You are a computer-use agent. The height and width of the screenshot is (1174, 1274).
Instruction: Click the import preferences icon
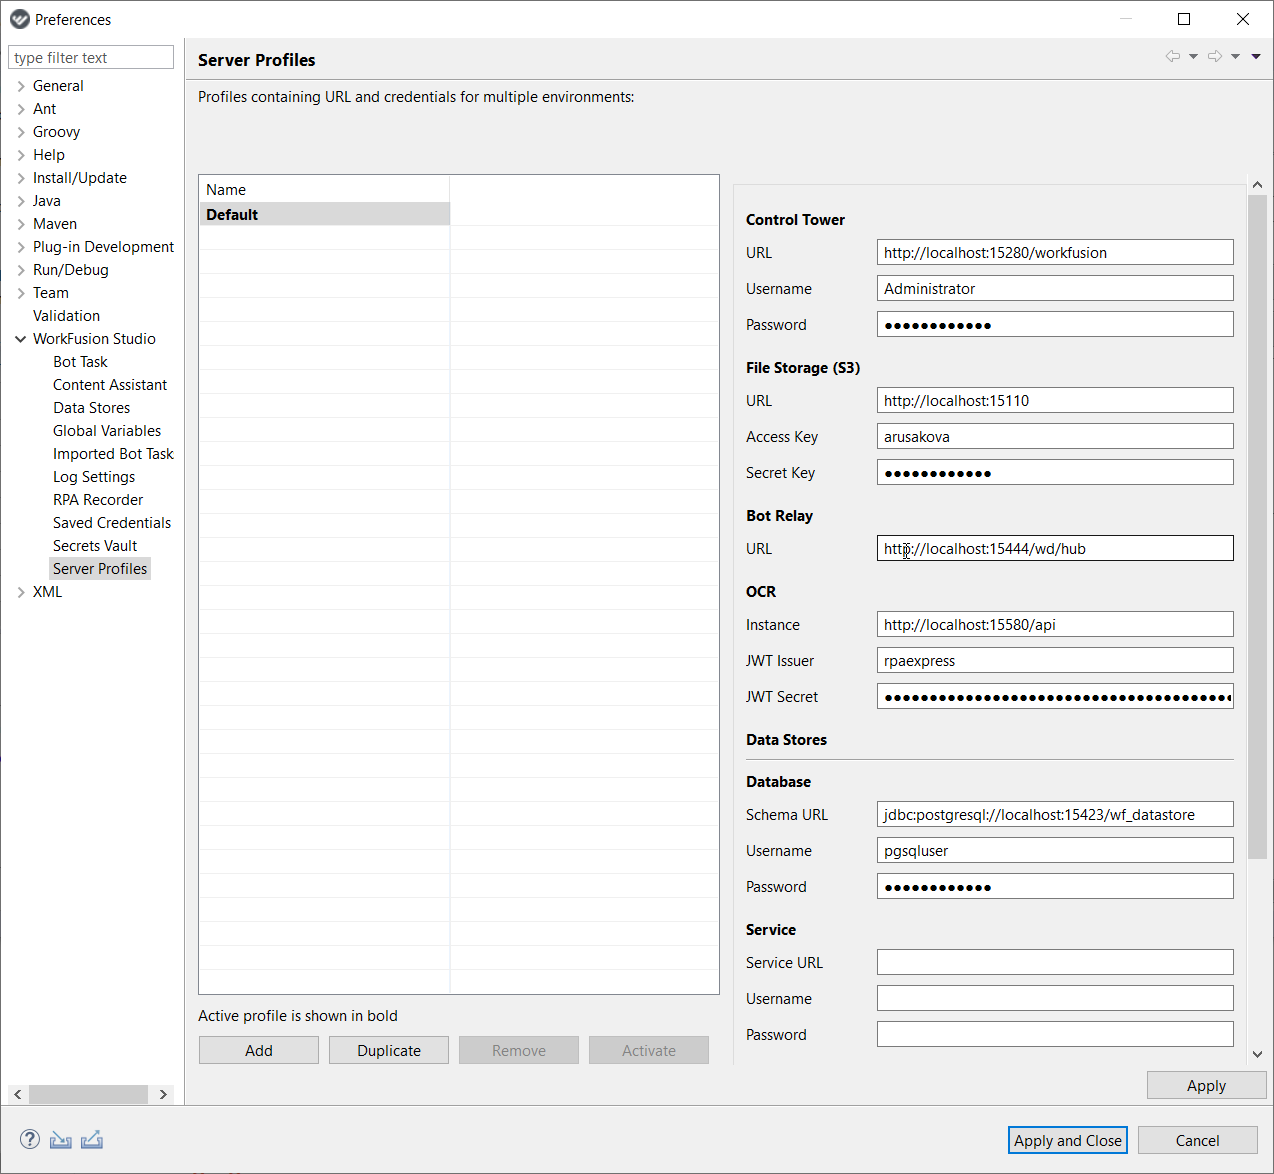pyautogui.click(x=61, y=1139)
